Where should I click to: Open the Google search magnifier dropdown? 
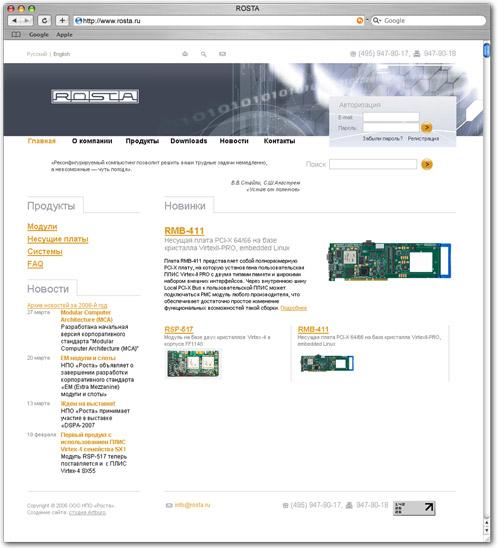click(x=376, y=21)
